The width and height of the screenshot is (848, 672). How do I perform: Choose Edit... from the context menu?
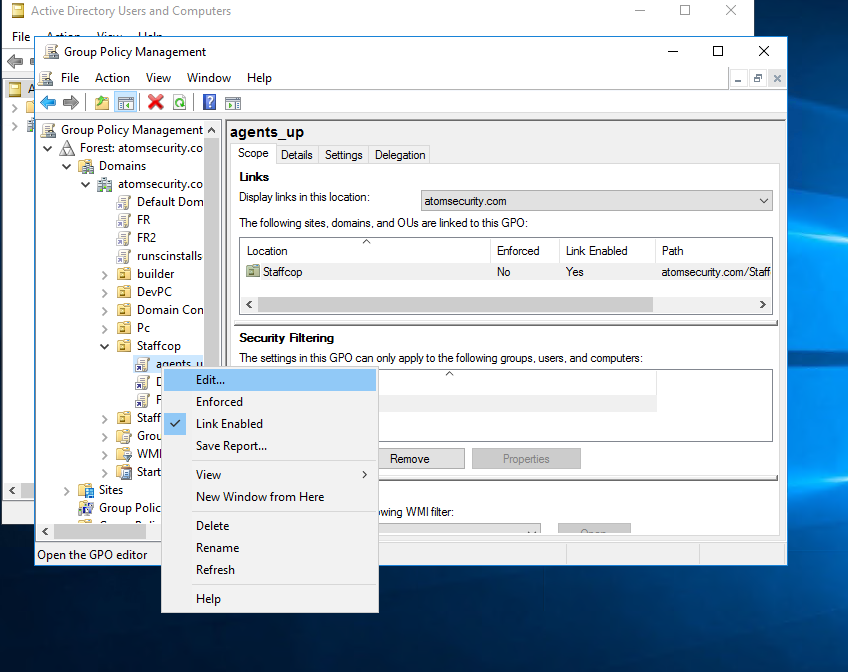coord(211,380)
